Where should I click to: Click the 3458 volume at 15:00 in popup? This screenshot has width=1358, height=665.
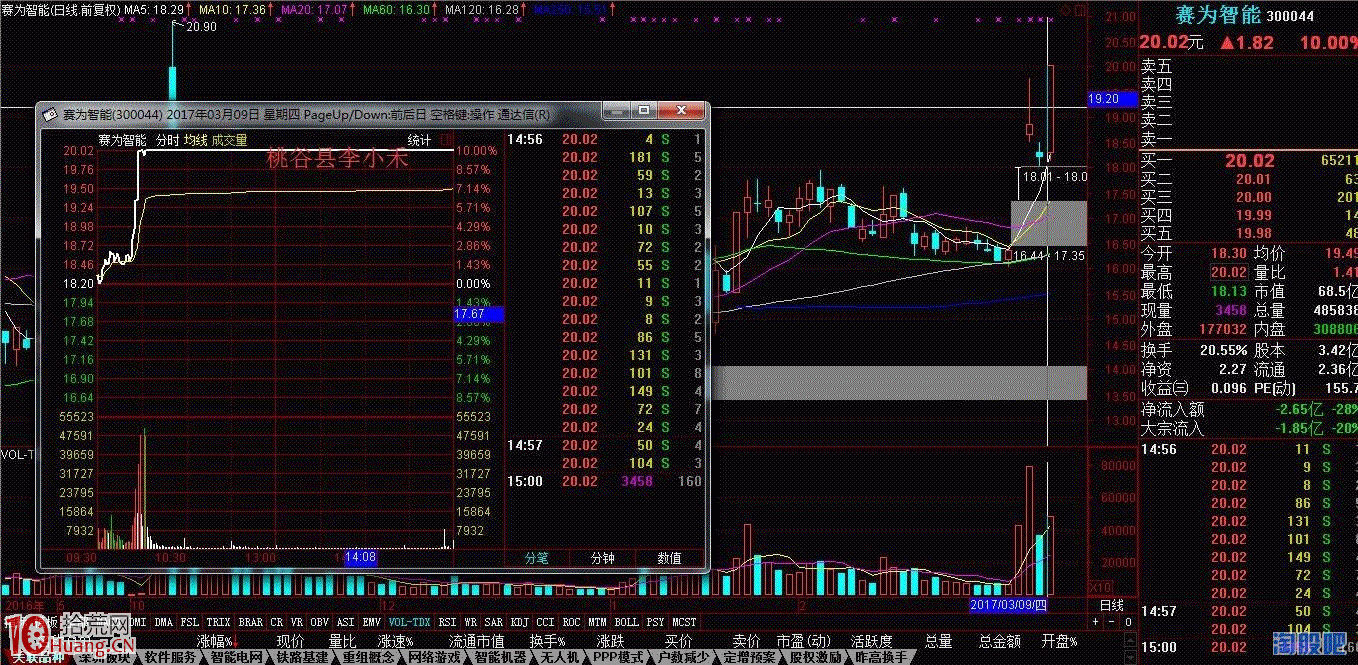pos(636,481)
